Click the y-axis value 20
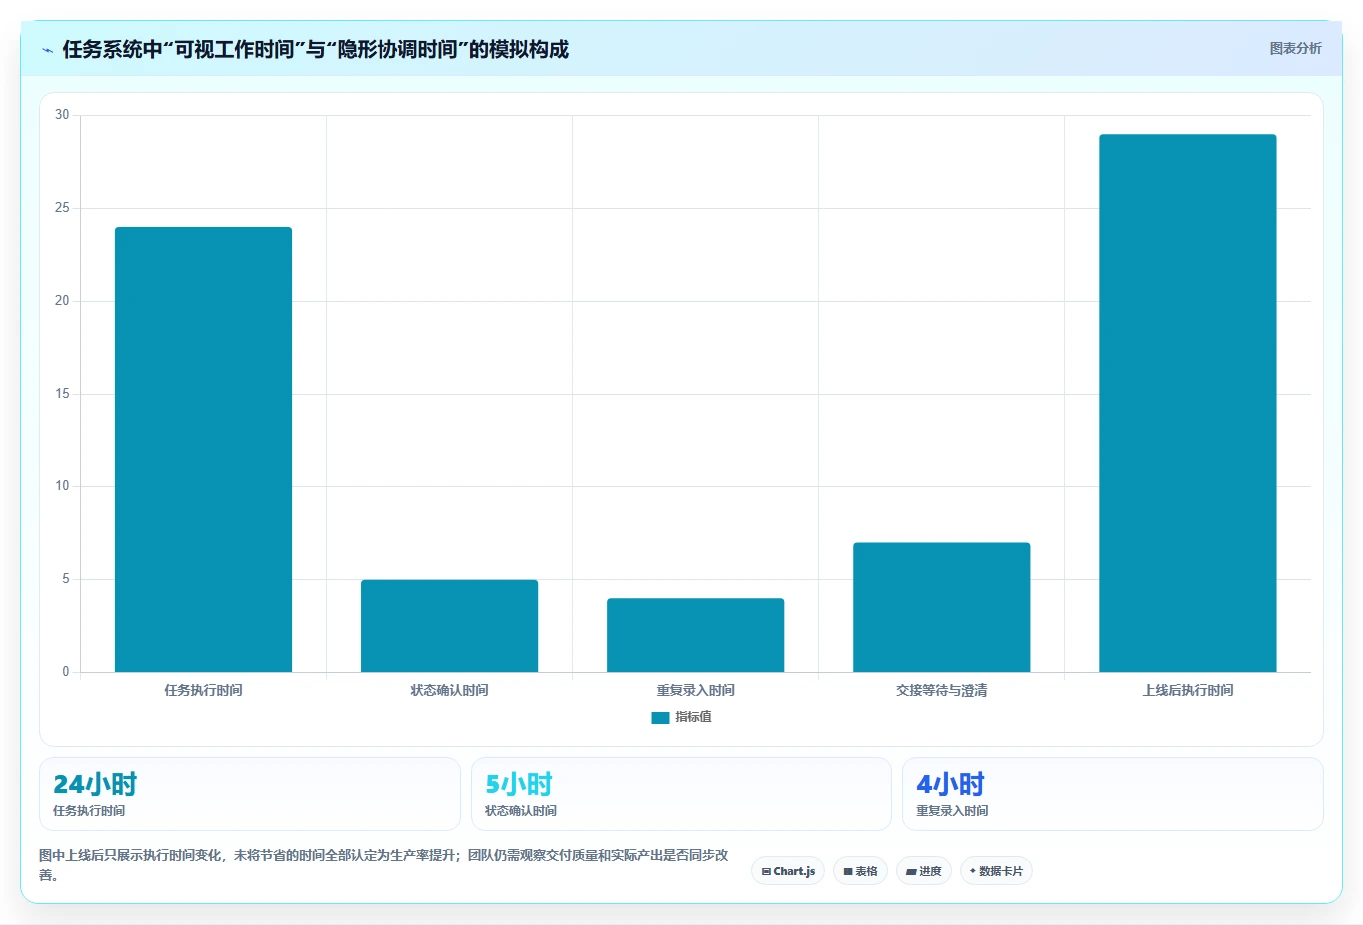This screenshot has height=925, width=1363. click(62, 301)
